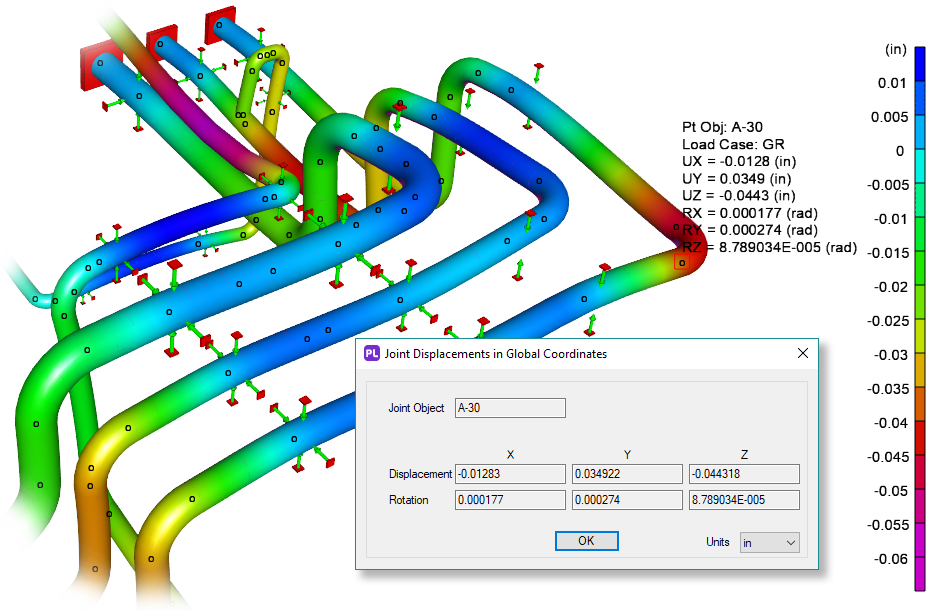Click the OK button
The width and height of the screenshot is (926, 611).
pyautogui.click(x=586, y=540)
